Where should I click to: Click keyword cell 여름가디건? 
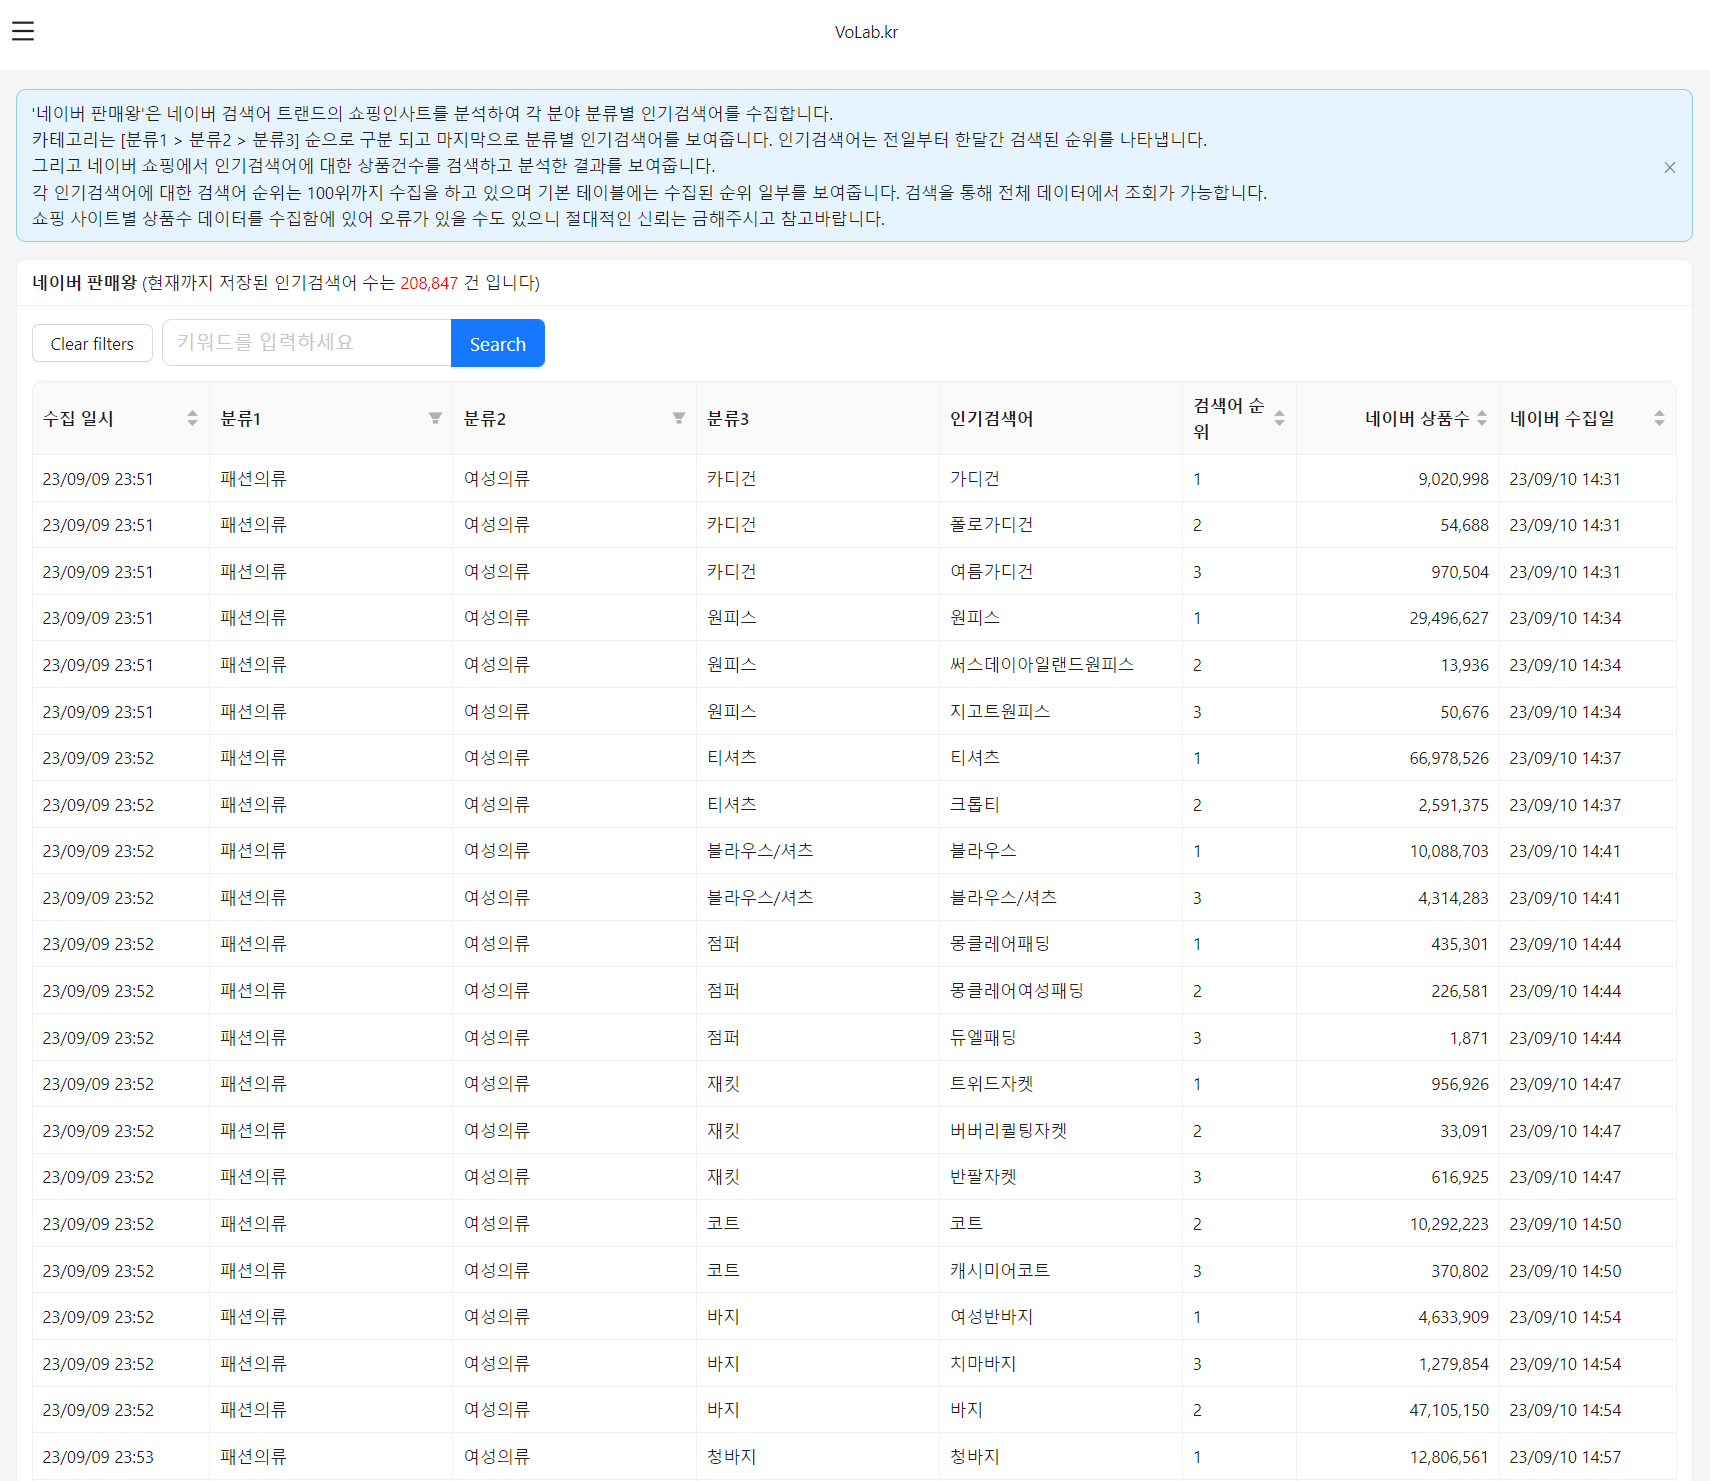pos(991,572)
